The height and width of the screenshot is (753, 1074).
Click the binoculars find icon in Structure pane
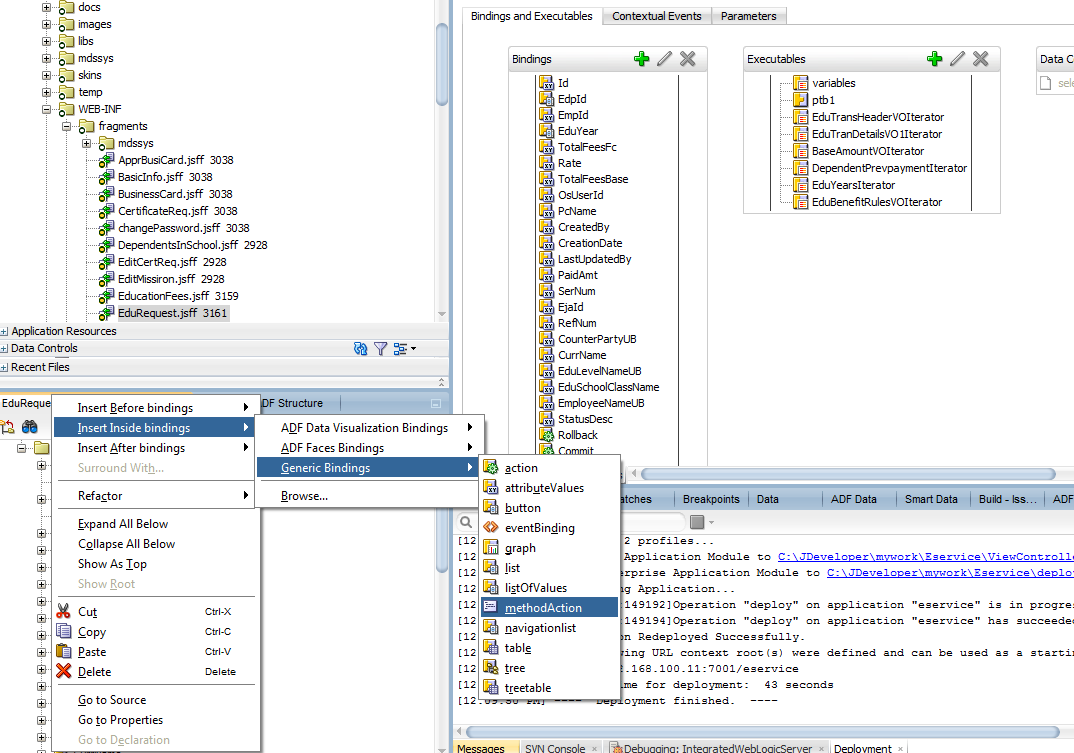[30, 427]
